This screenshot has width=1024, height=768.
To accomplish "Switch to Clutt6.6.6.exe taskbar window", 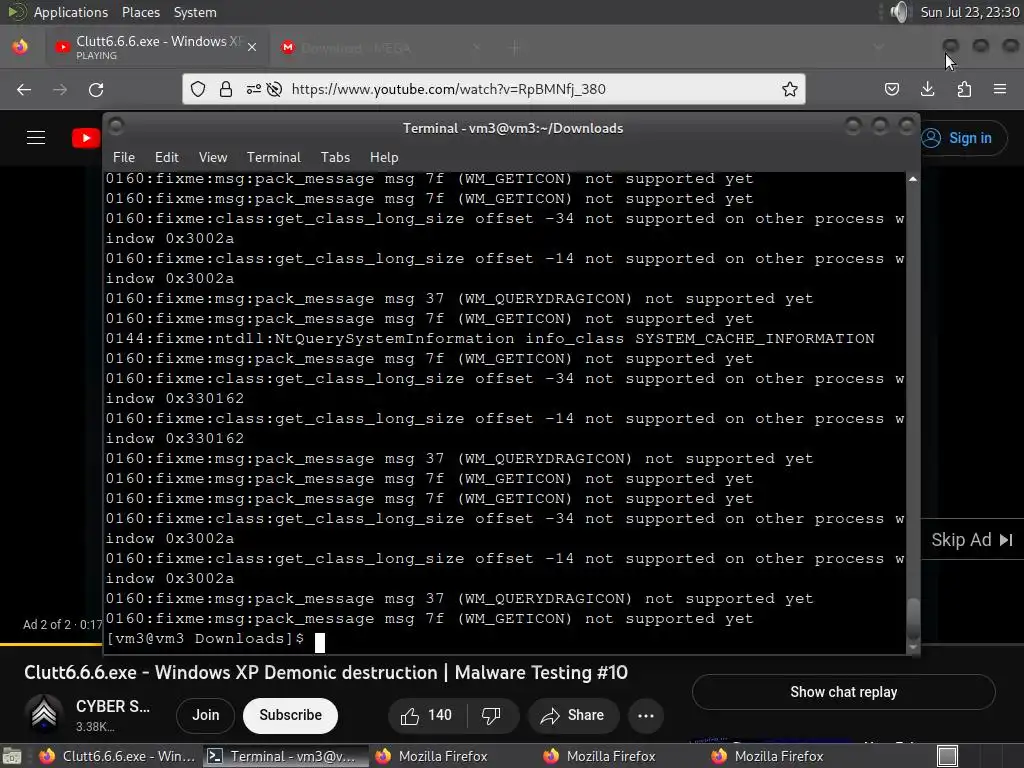I will (118, 756).
